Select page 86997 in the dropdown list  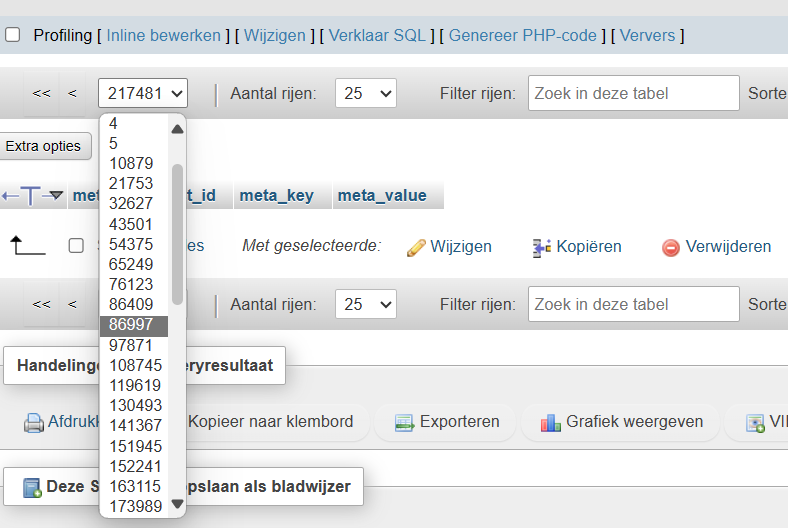[x=133, y=326]
